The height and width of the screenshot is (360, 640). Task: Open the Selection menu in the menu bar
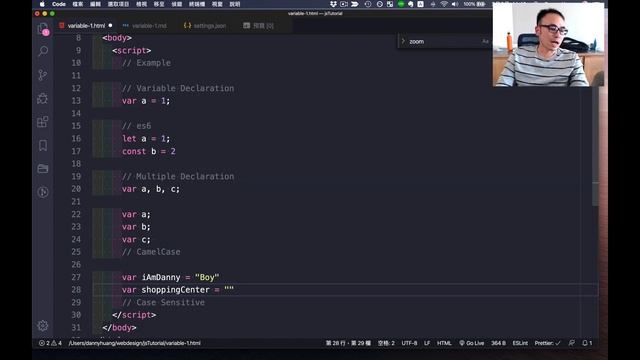(x=118, y=4)
